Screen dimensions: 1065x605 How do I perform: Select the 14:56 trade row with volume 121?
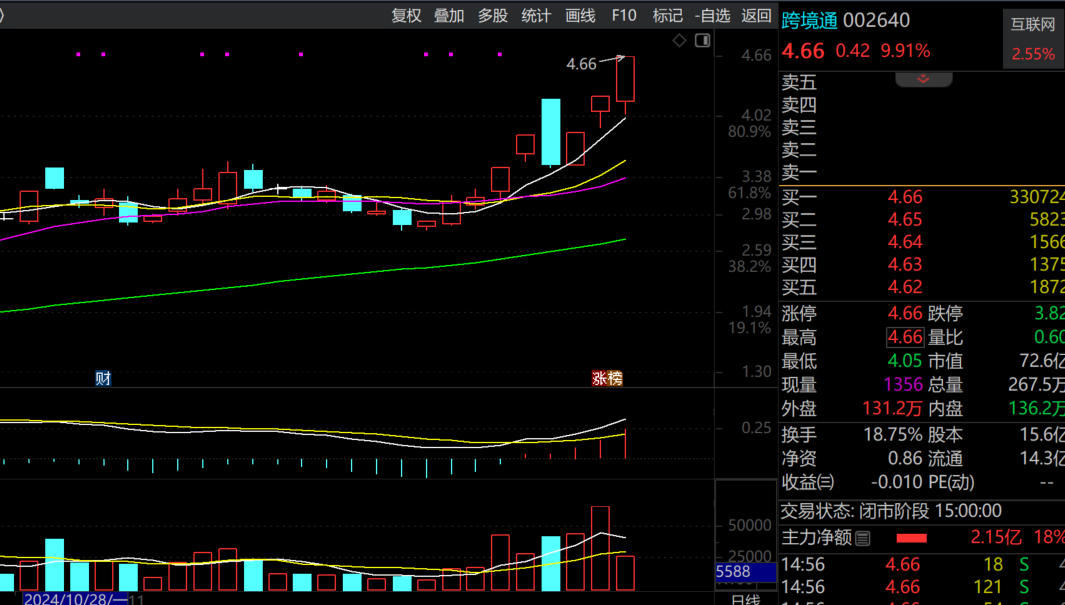tap(922, 587)
